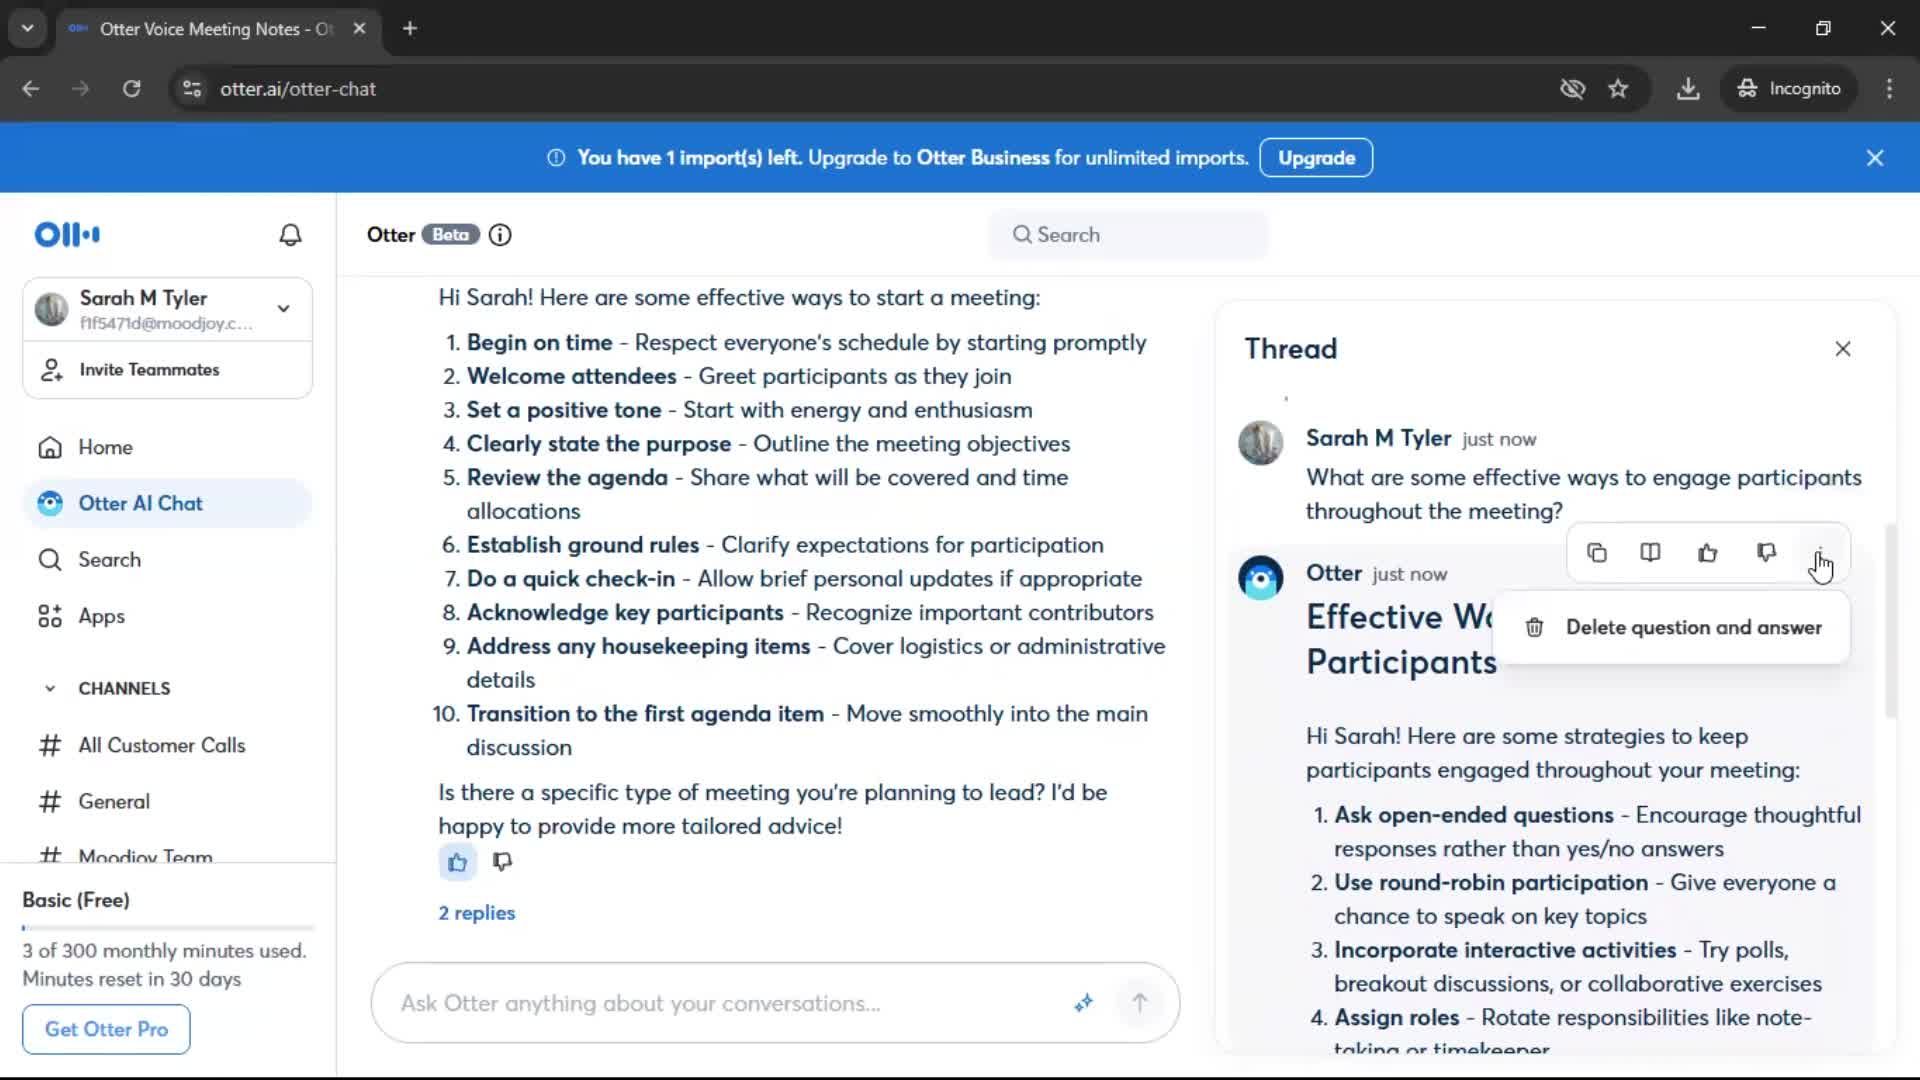The image size is (1920, 1080).
Task: Open the tab search dropdown
Action: click(x=28, y=29)
